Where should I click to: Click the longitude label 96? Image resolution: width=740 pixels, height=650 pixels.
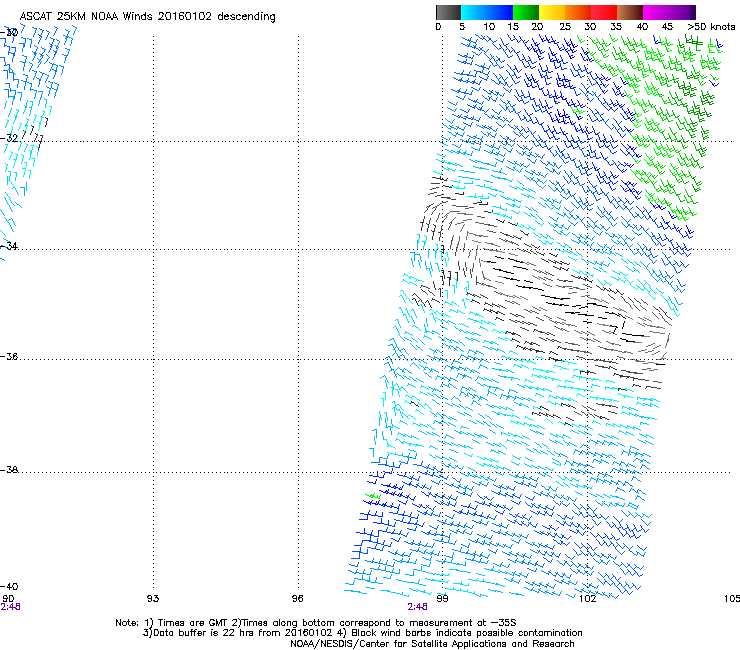click(x=297, y=599)
